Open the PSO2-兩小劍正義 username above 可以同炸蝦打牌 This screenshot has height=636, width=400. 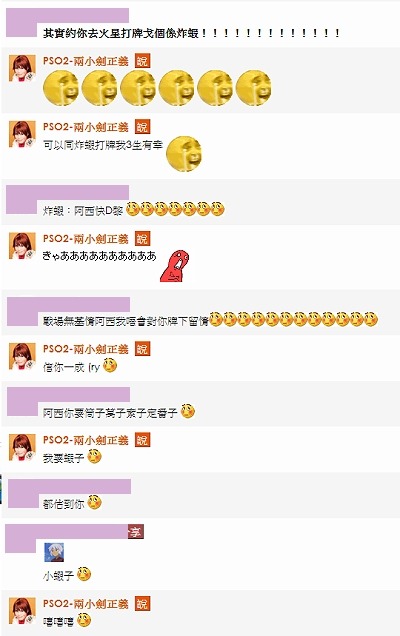pos(86,127)
